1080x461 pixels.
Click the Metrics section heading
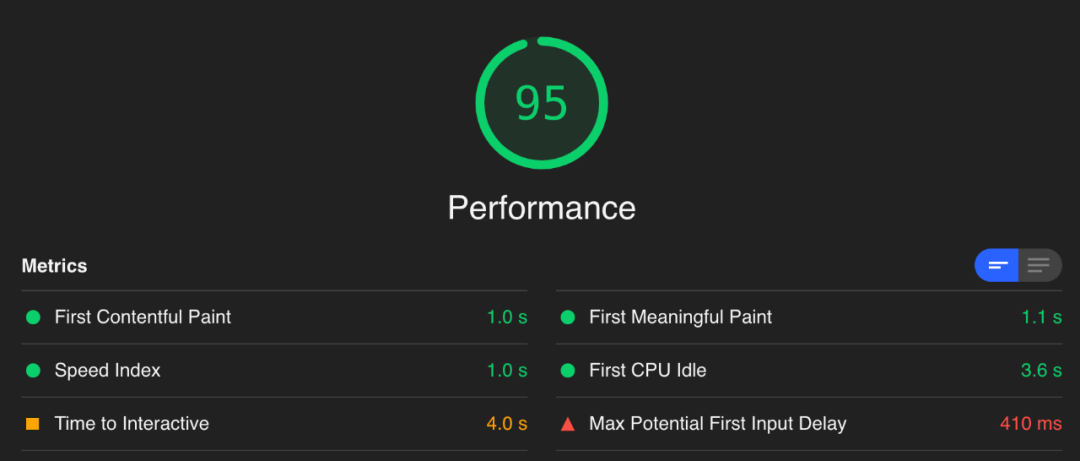click(54, 266)
